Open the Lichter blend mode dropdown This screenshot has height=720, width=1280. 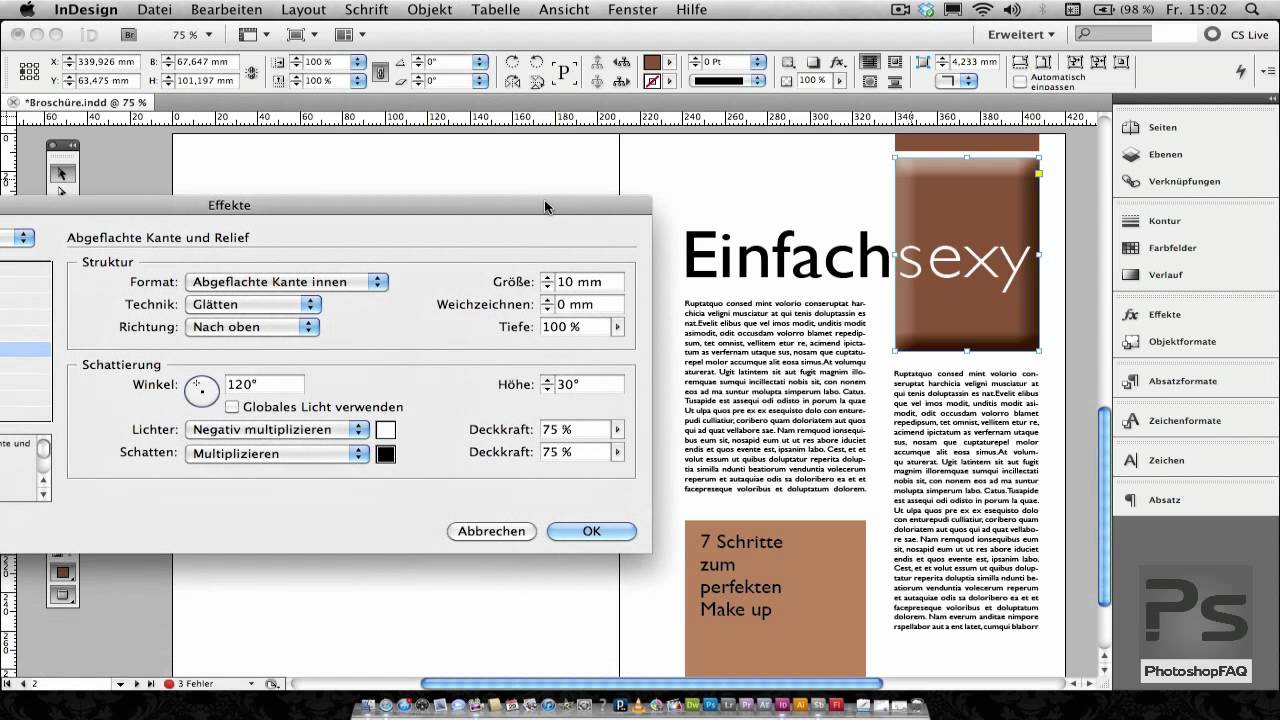(278, 430)
